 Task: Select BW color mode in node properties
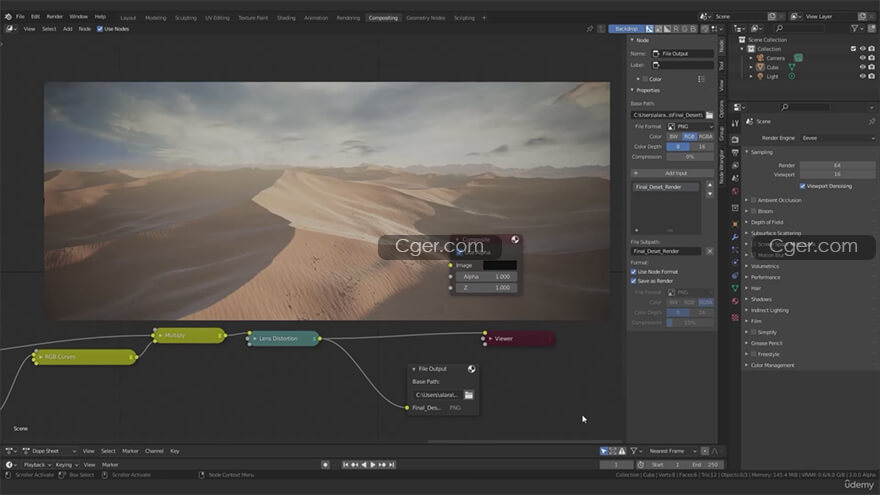point(673,136)
